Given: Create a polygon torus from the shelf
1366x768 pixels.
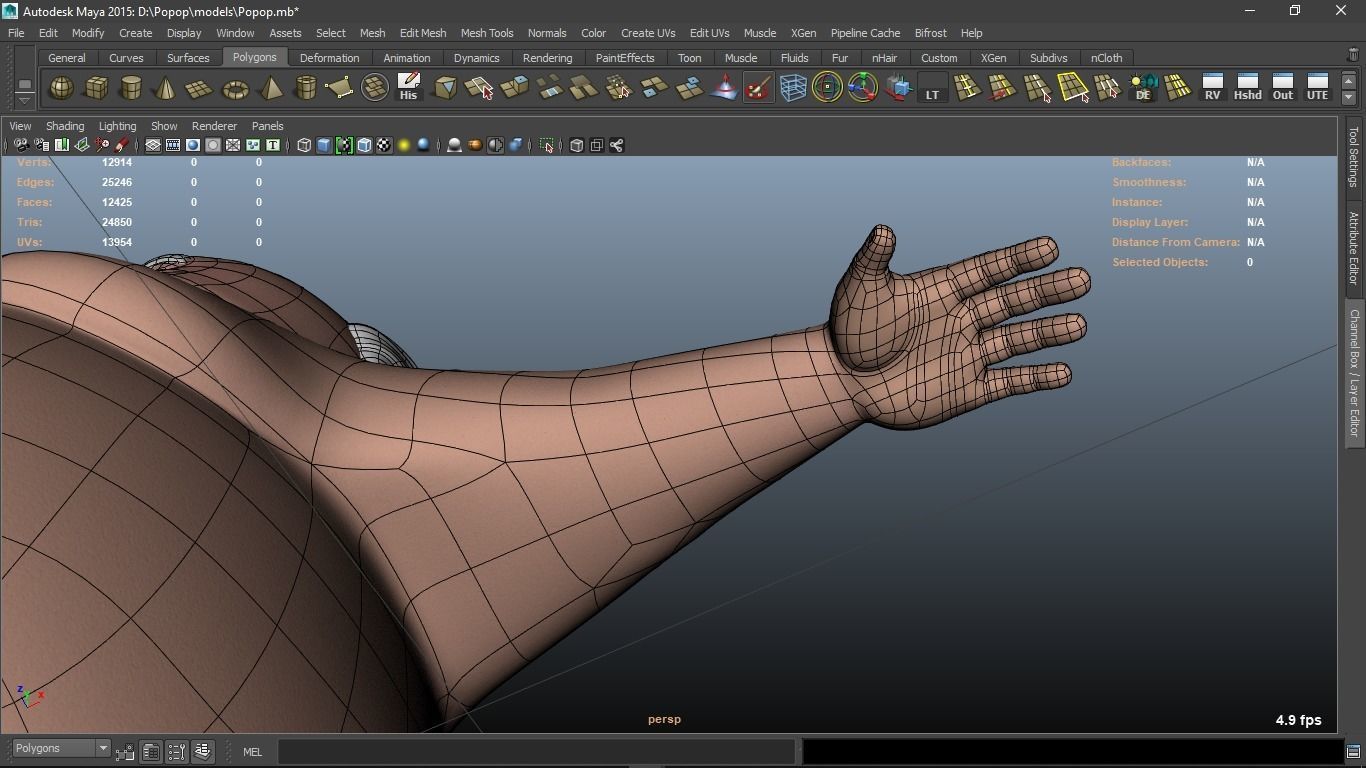Looking at the screenshot, I should tap(235, 88).
